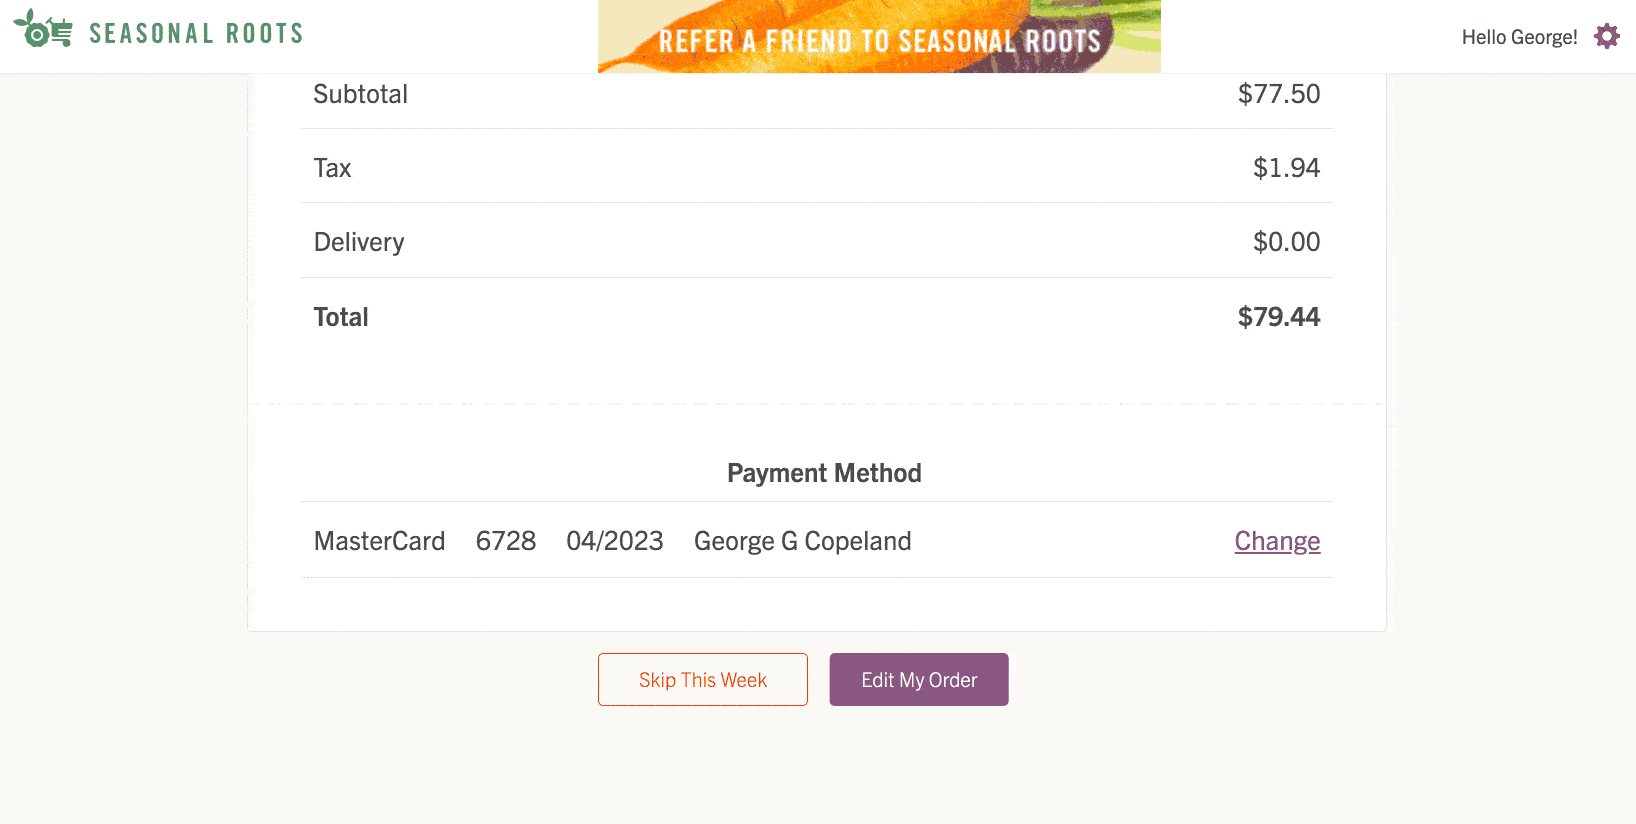
Task: Click the 04/2023 expiration date
Action: coord(615,541)
